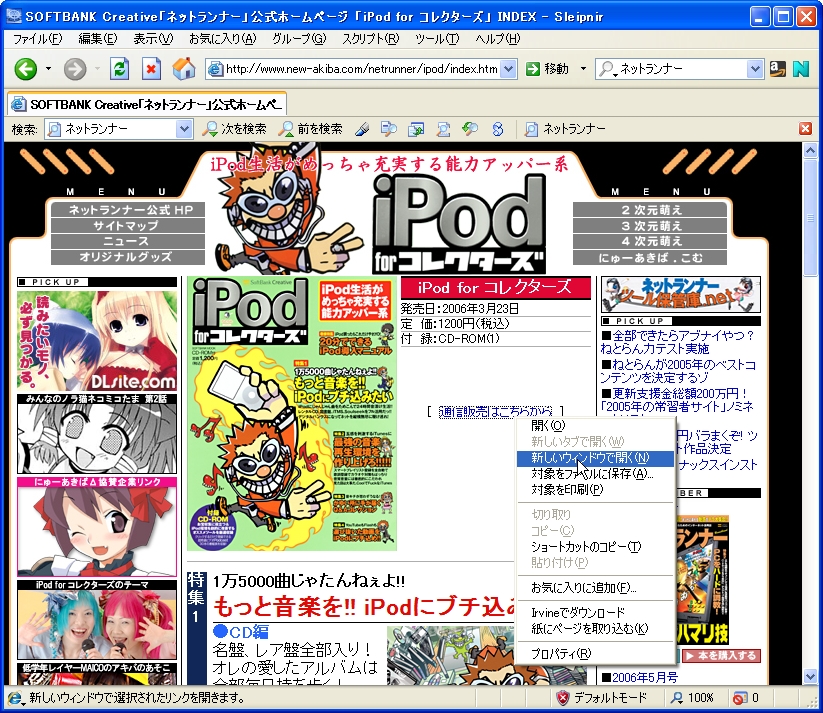Click the Amazon search engine icon
This screenshot has width=823, height=713.
[x=778, y=69]
